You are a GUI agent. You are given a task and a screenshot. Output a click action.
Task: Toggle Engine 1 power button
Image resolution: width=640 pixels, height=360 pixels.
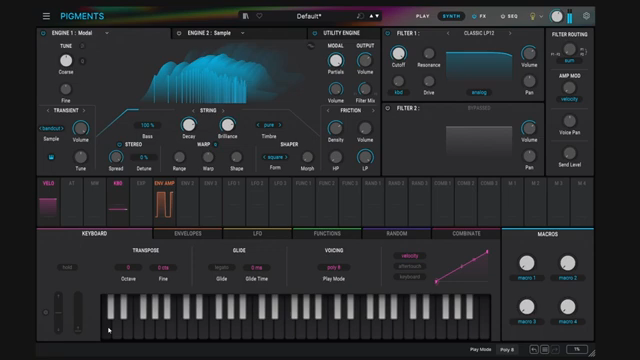pos(43,33)
